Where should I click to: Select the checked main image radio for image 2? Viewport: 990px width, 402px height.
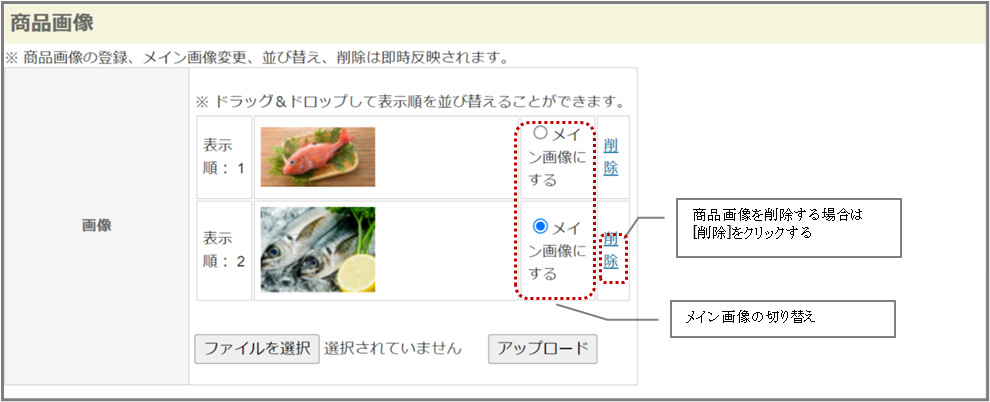[540, 225]
